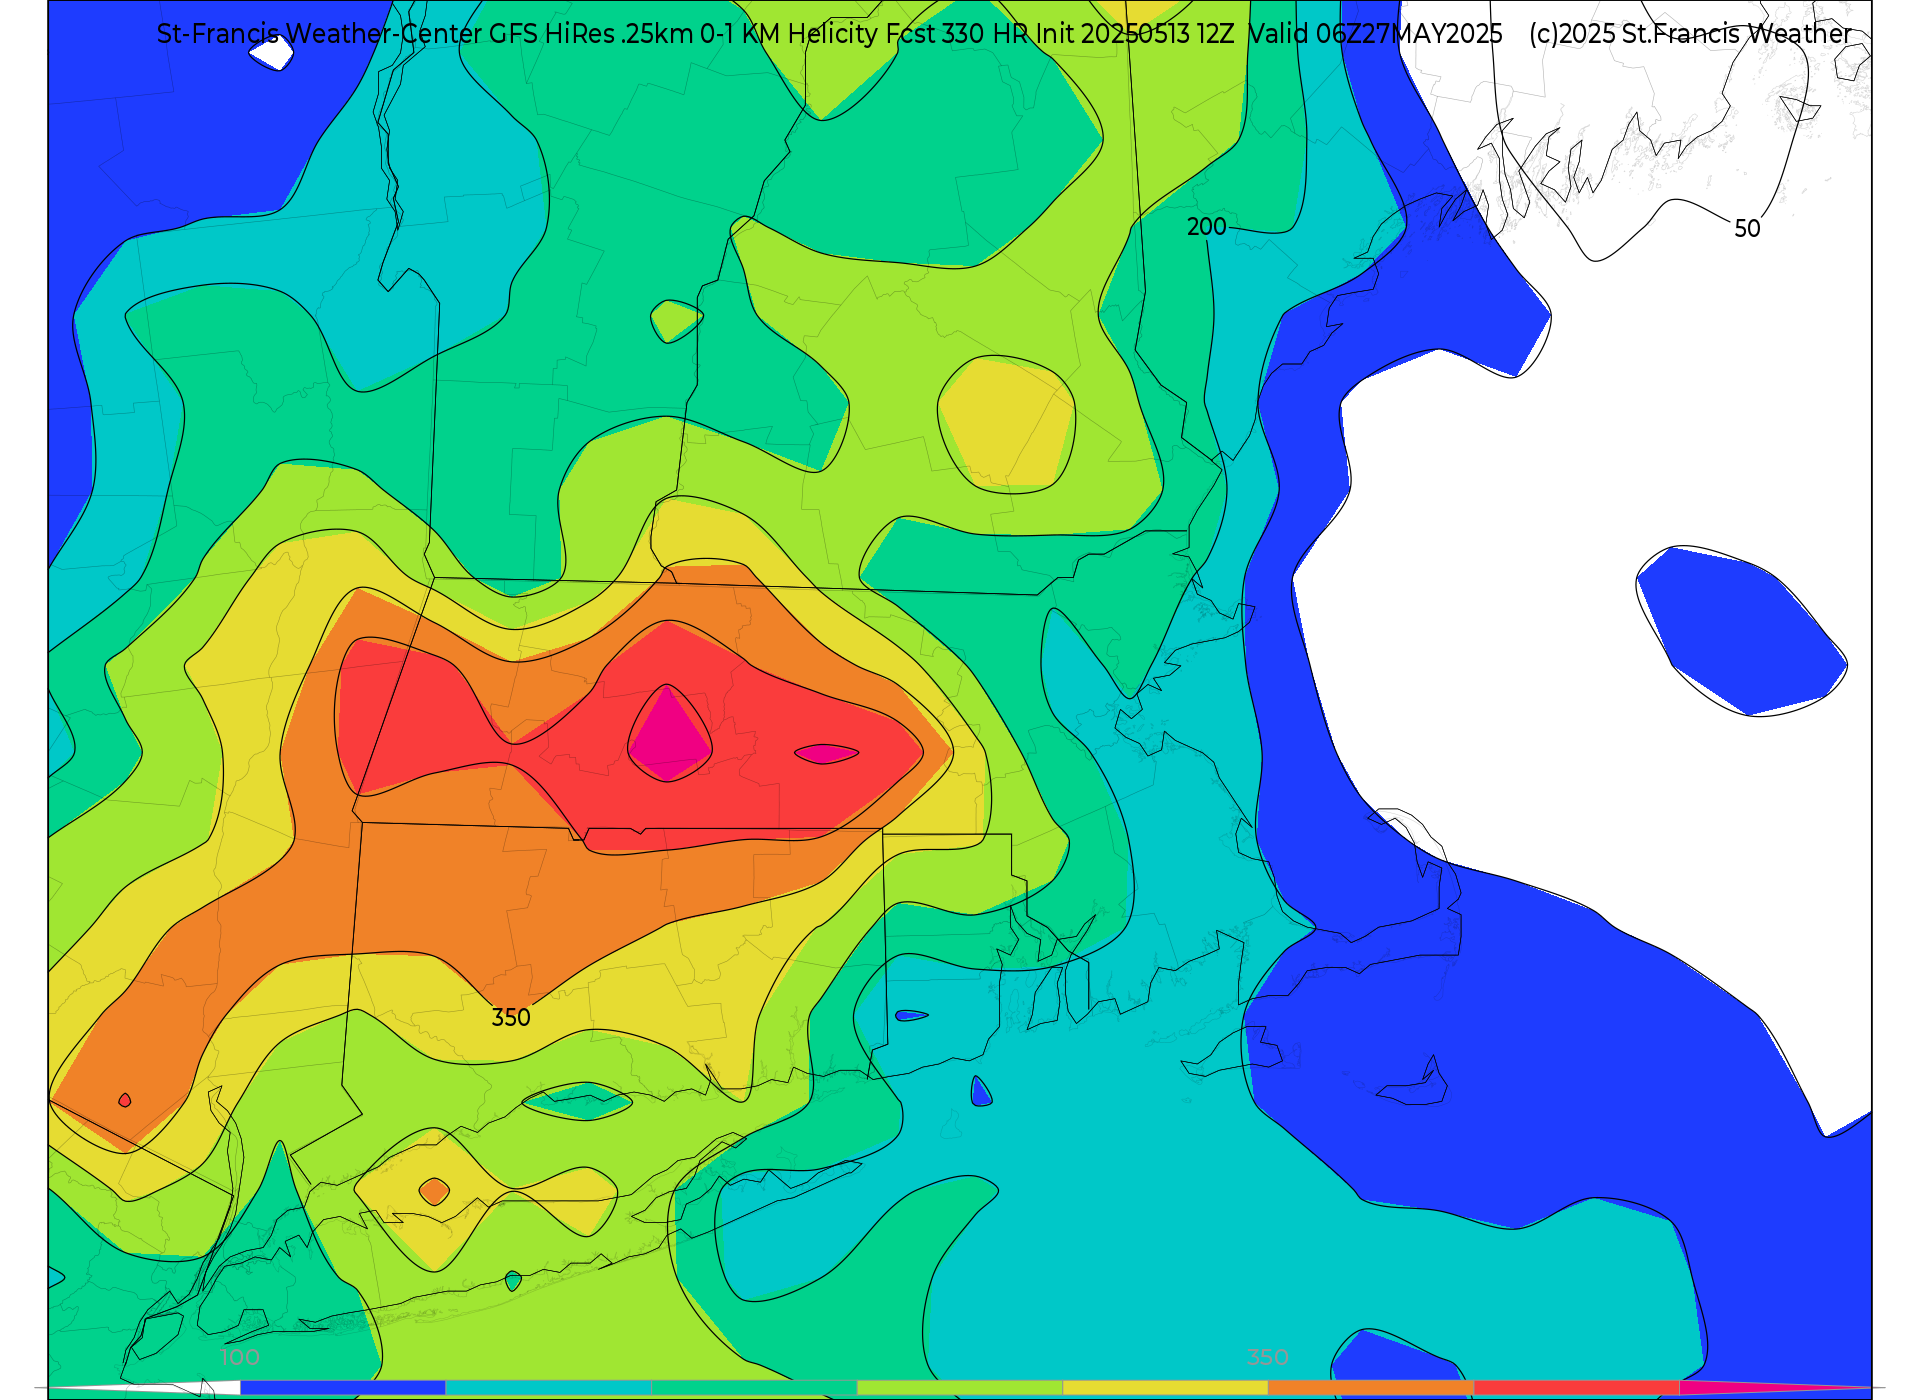
Task: Click the blue segment of the color legend
Action: point(343,1388)
